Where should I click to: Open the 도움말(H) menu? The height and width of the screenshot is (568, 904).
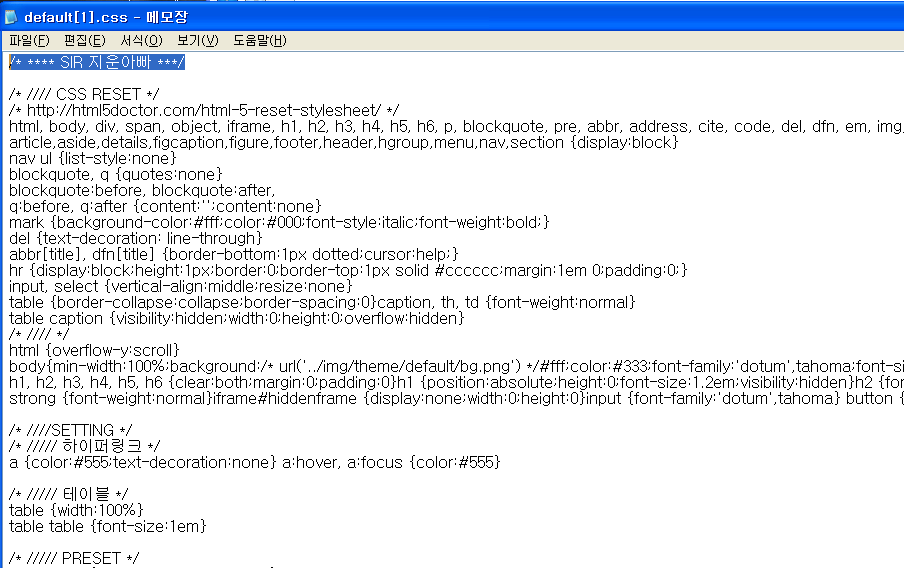pyautogui.click(x=259, y=41)
